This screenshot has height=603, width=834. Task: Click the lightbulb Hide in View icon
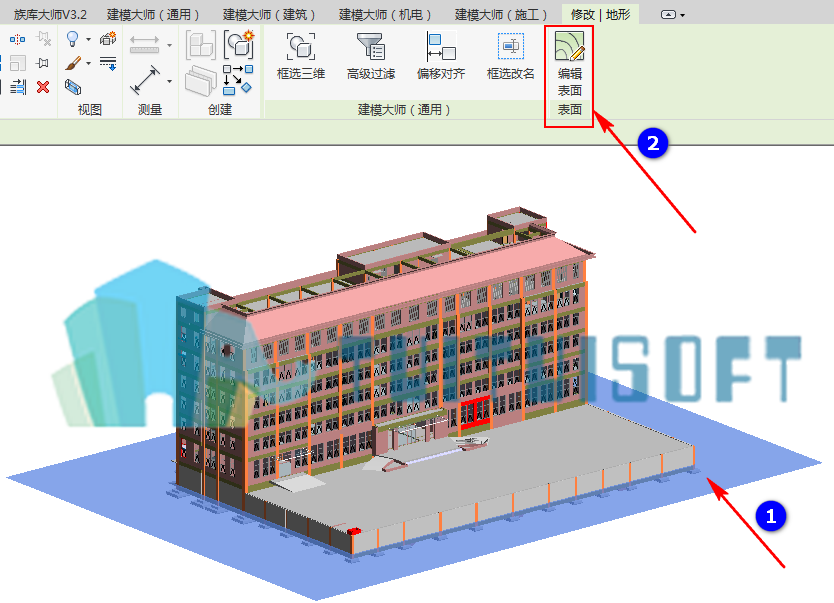pyautogui.click(x=72, y=39)
